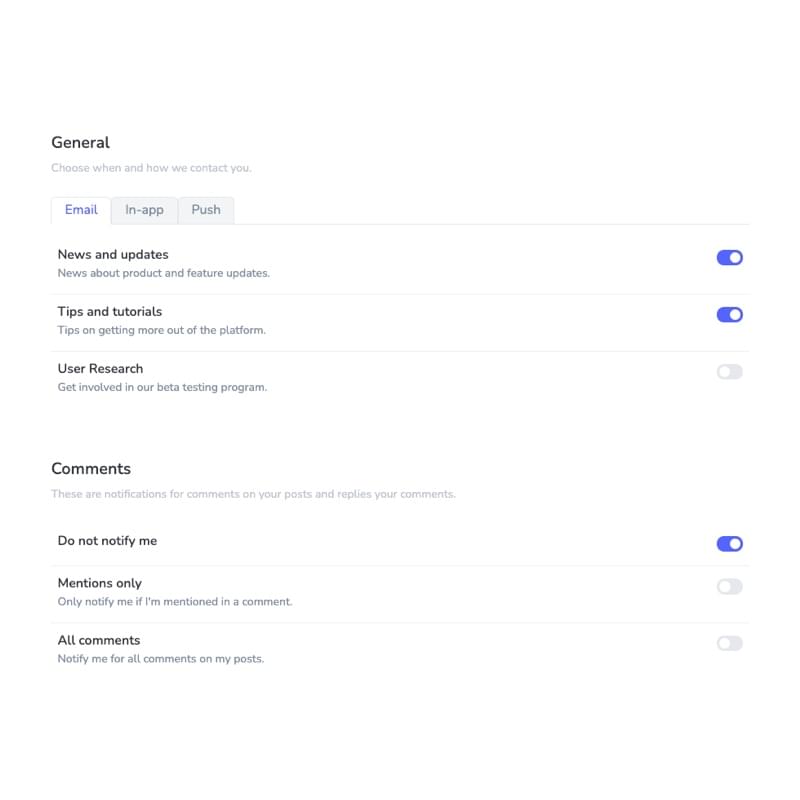Screen dimensions: 800x800
Task: Click the Do not notify me label
Action: pyautogui.click(x=107, y=541)
